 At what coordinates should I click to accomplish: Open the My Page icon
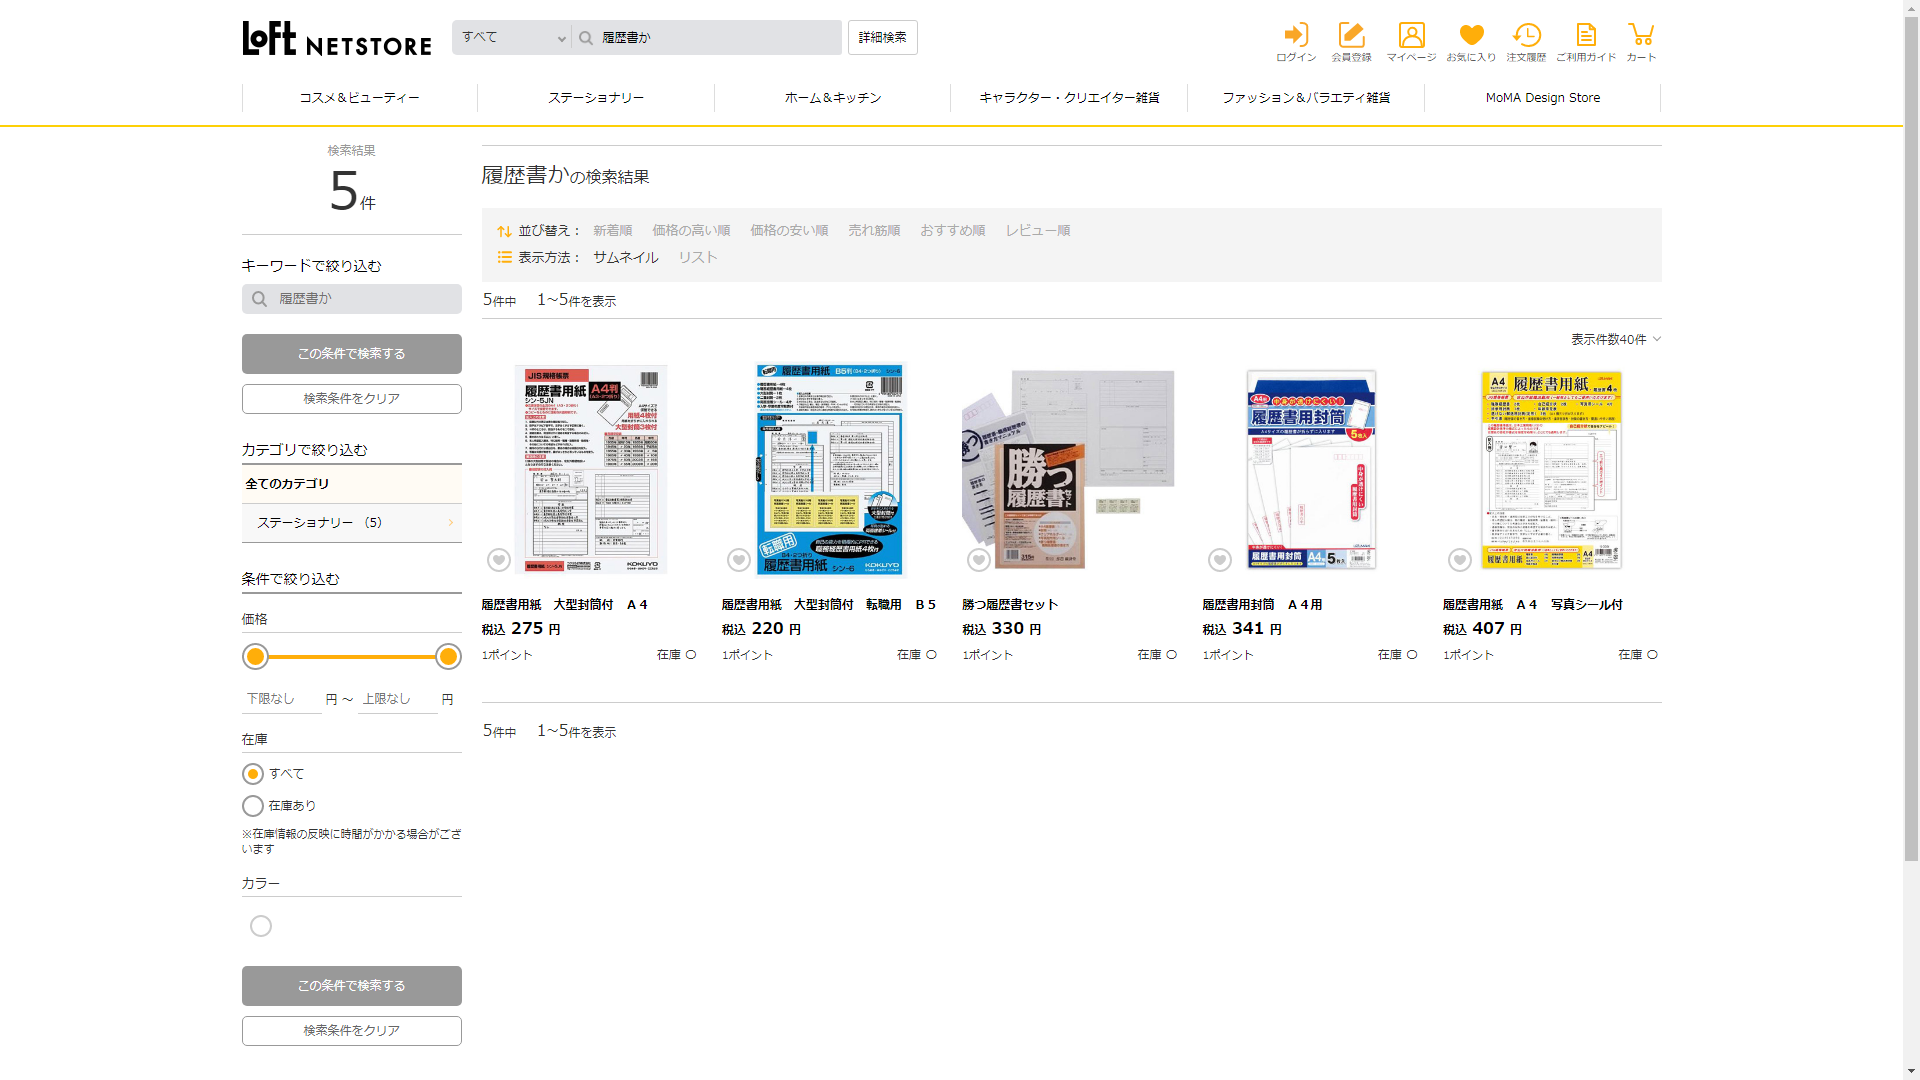(x=1411, y=36)
